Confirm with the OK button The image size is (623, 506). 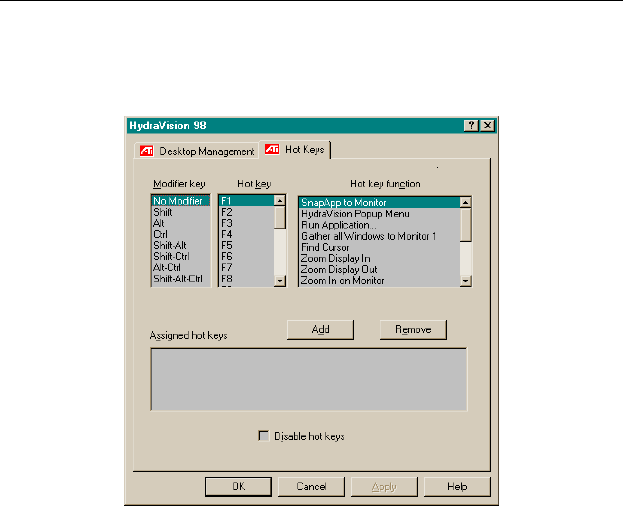pyautogui.click(x=238, y=487)
